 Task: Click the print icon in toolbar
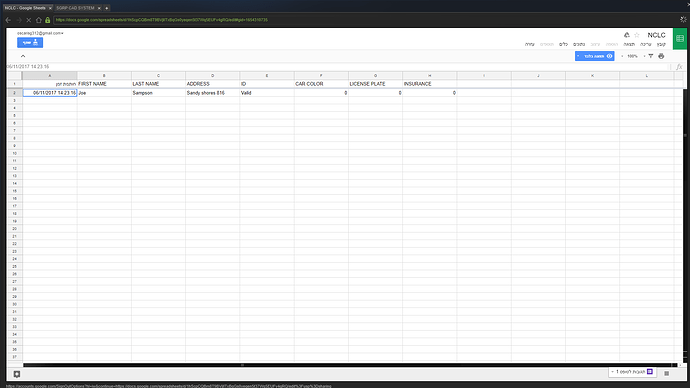coord(661,56)
